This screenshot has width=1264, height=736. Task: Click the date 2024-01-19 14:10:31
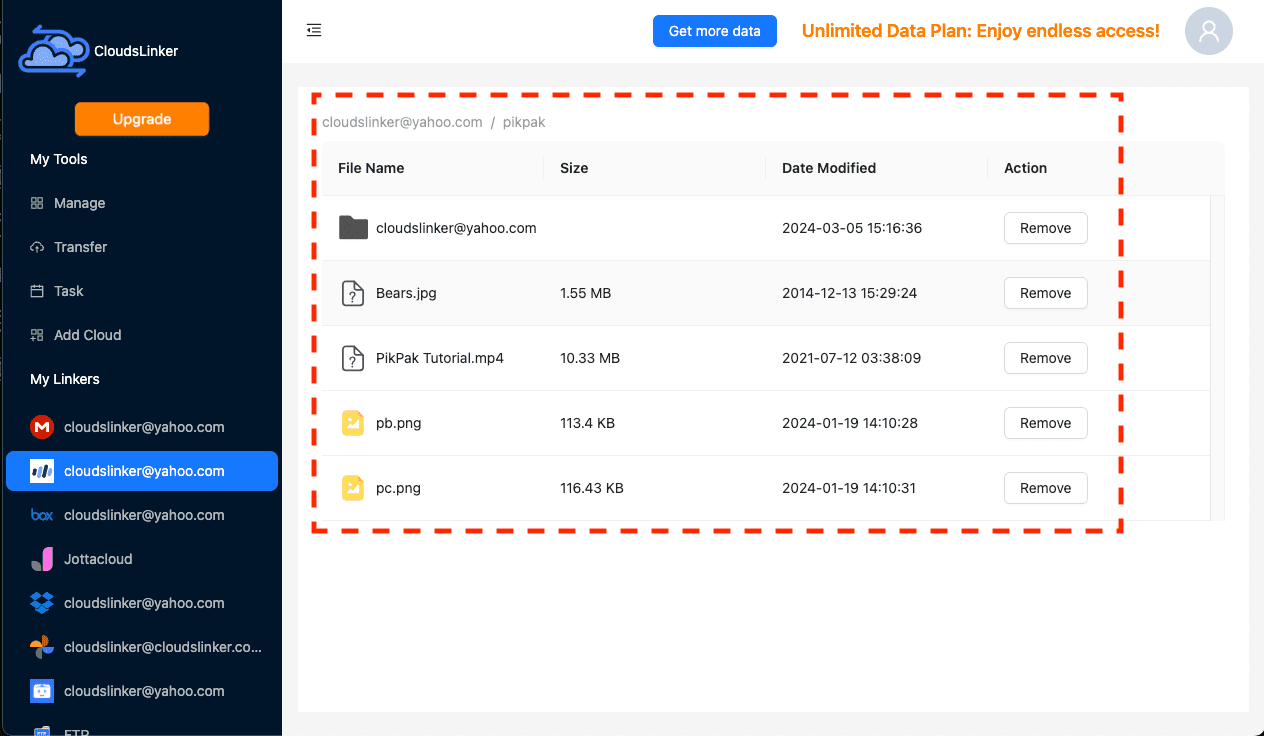click(849, 488)
